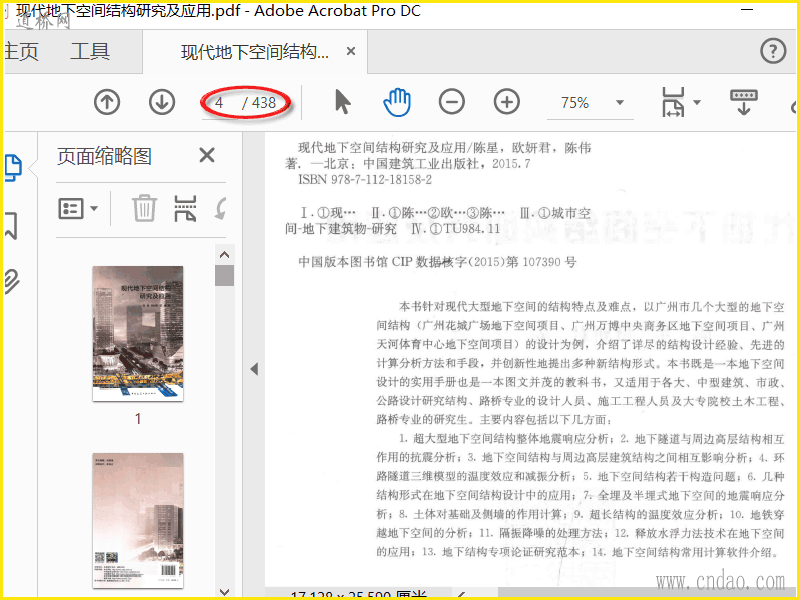Image resolution: width=800 pixels, height=600 pixels.
Task: Click the delete pages trash icon
Action: tap(144, 208)
